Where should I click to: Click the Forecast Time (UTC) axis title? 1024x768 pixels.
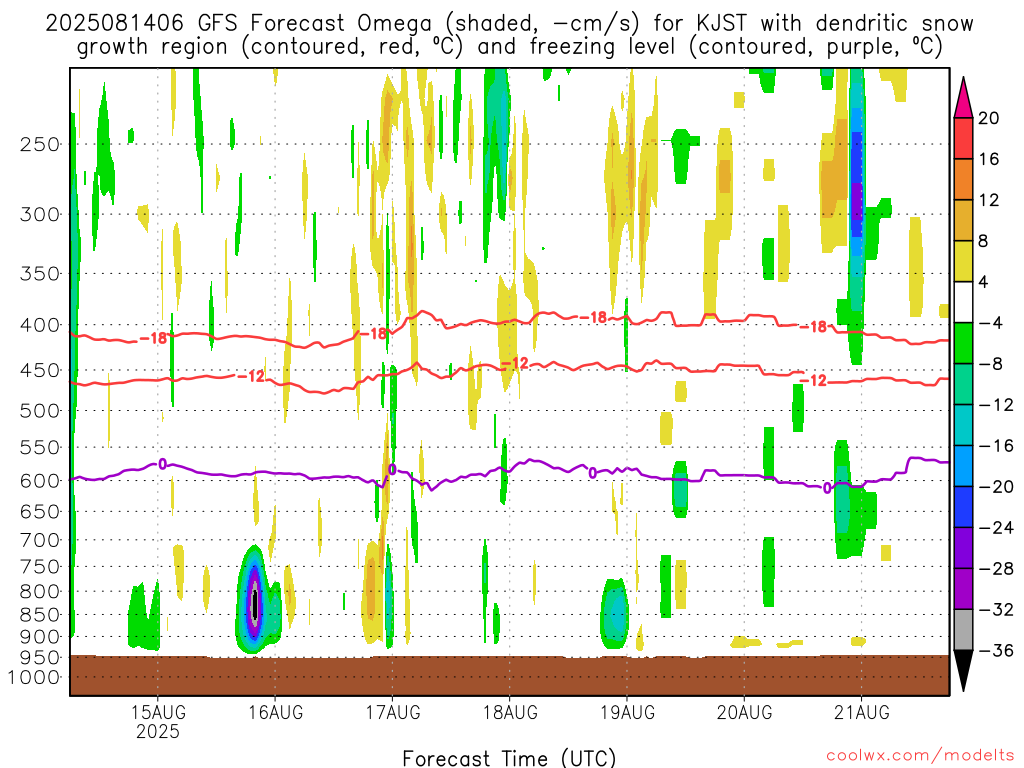pyautogui.click(x=509, y=758)
